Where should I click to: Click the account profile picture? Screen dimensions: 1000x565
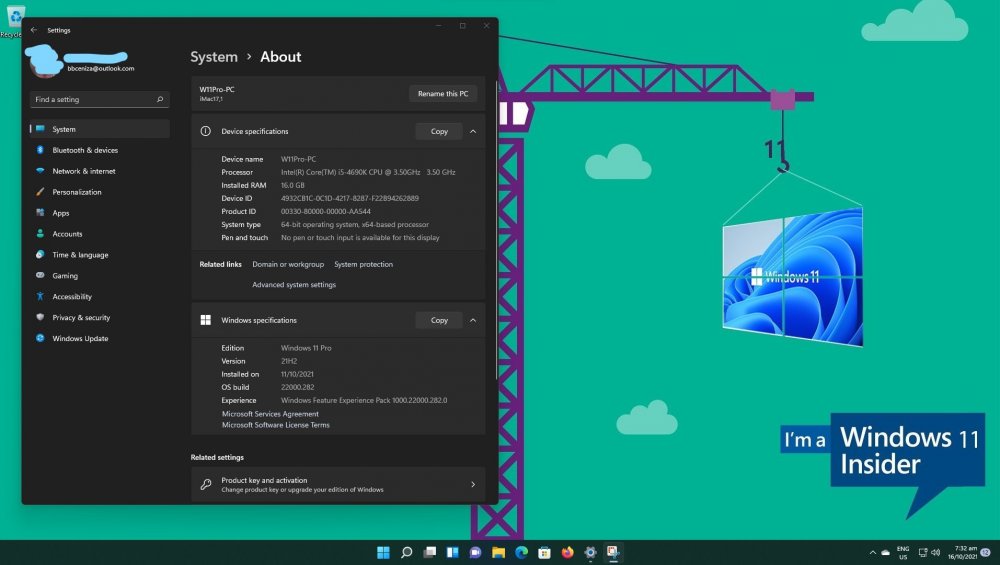[43, 61]
